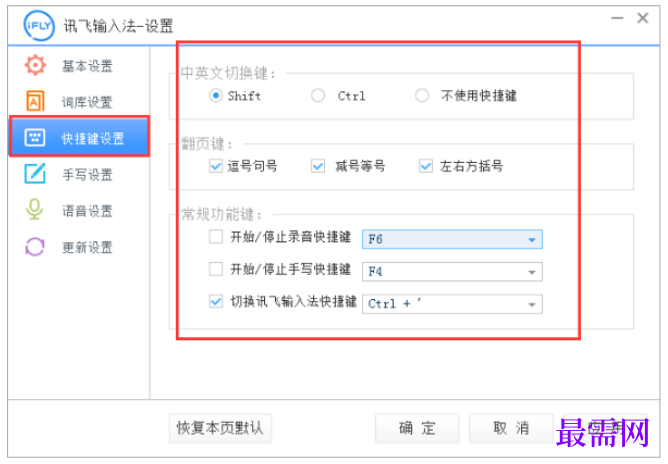Image resolution: width=668 pixels, height=464 pixels.
Task: Uncheck the 逗号句号 page-turn checkbox
Action: pos(216,166)
